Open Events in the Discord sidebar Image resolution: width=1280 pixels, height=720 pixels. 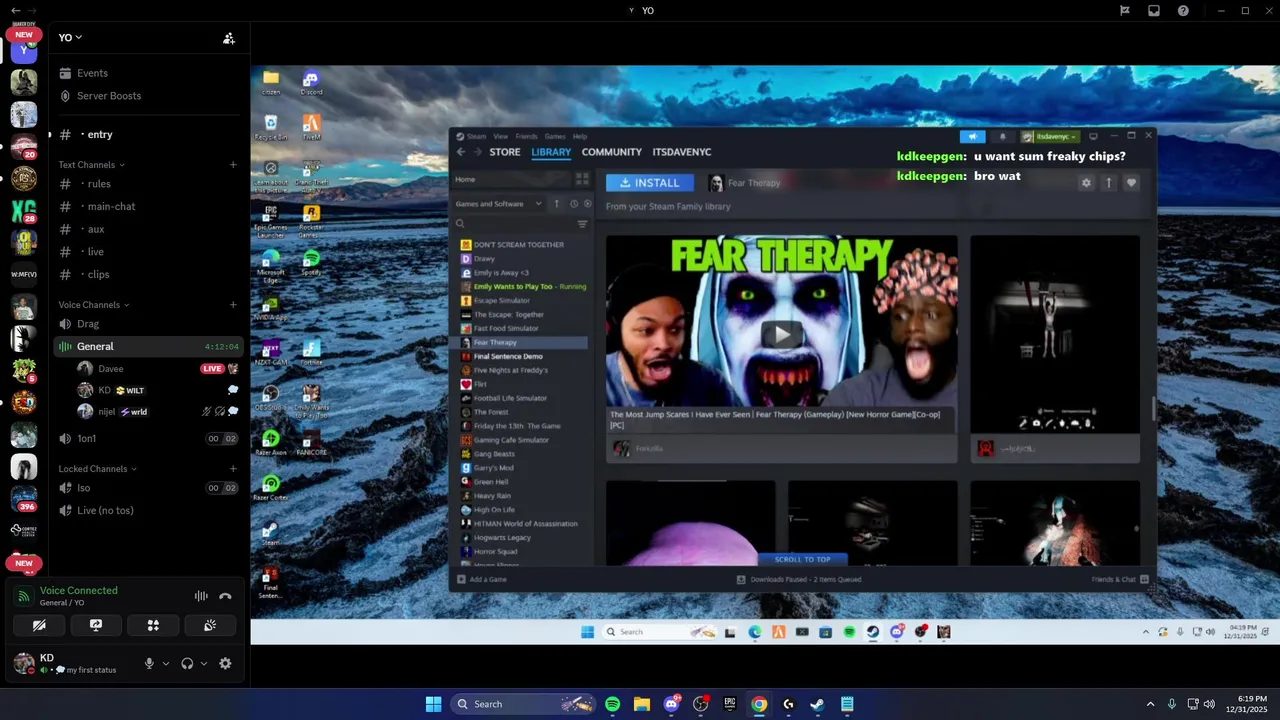(92, 73)
